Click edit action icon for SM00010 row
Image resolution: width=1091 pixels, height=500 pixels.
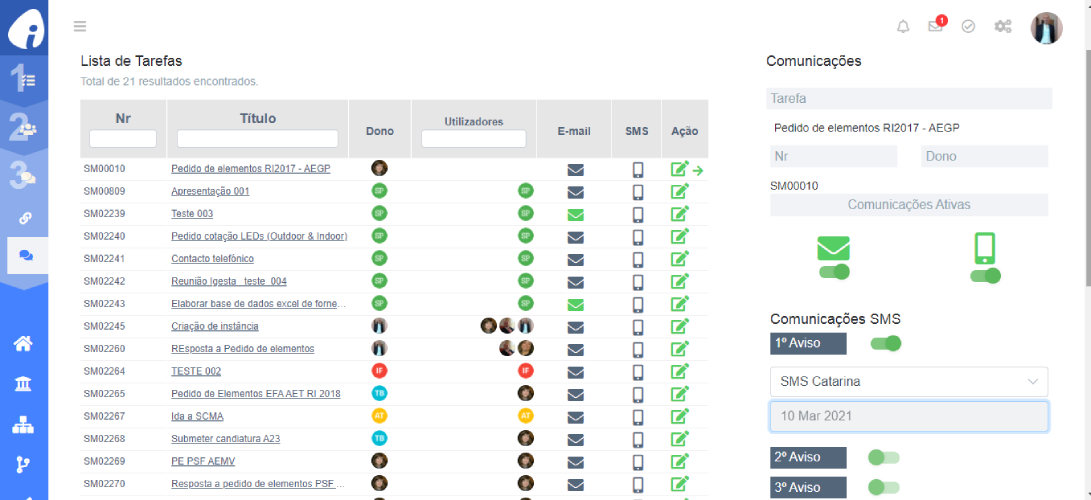[680, 169]
